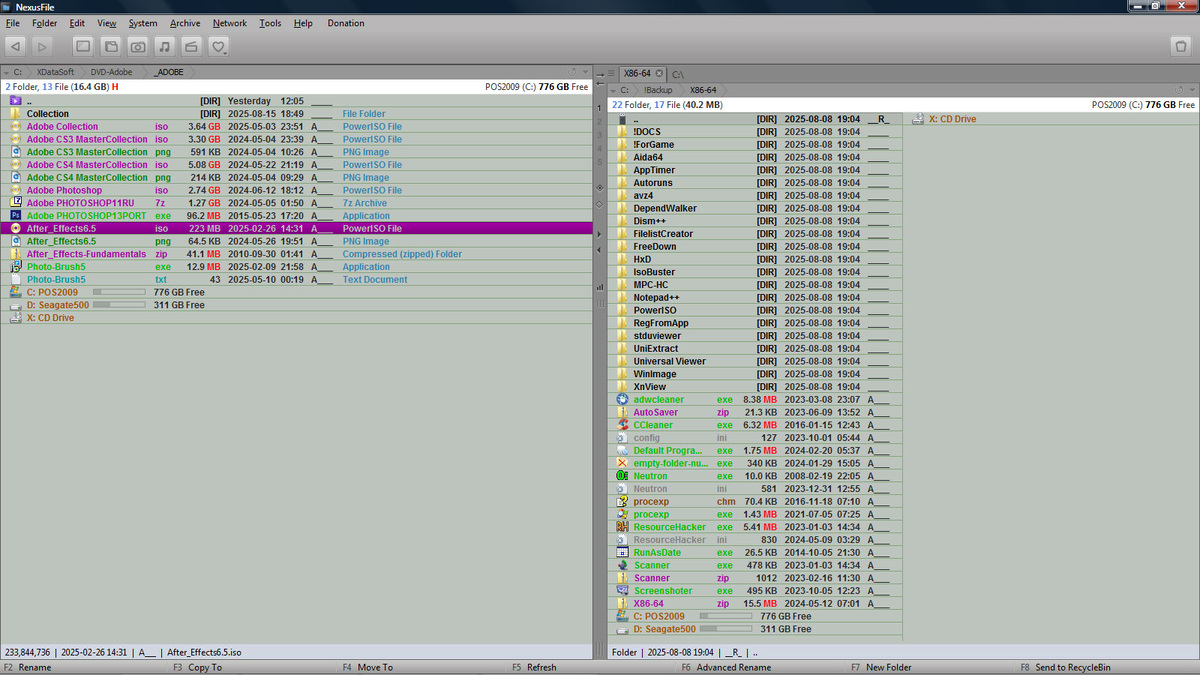Select the After_Effects6.5 iso row
This screenshot has height=675, width=1200.
point(296,229)
